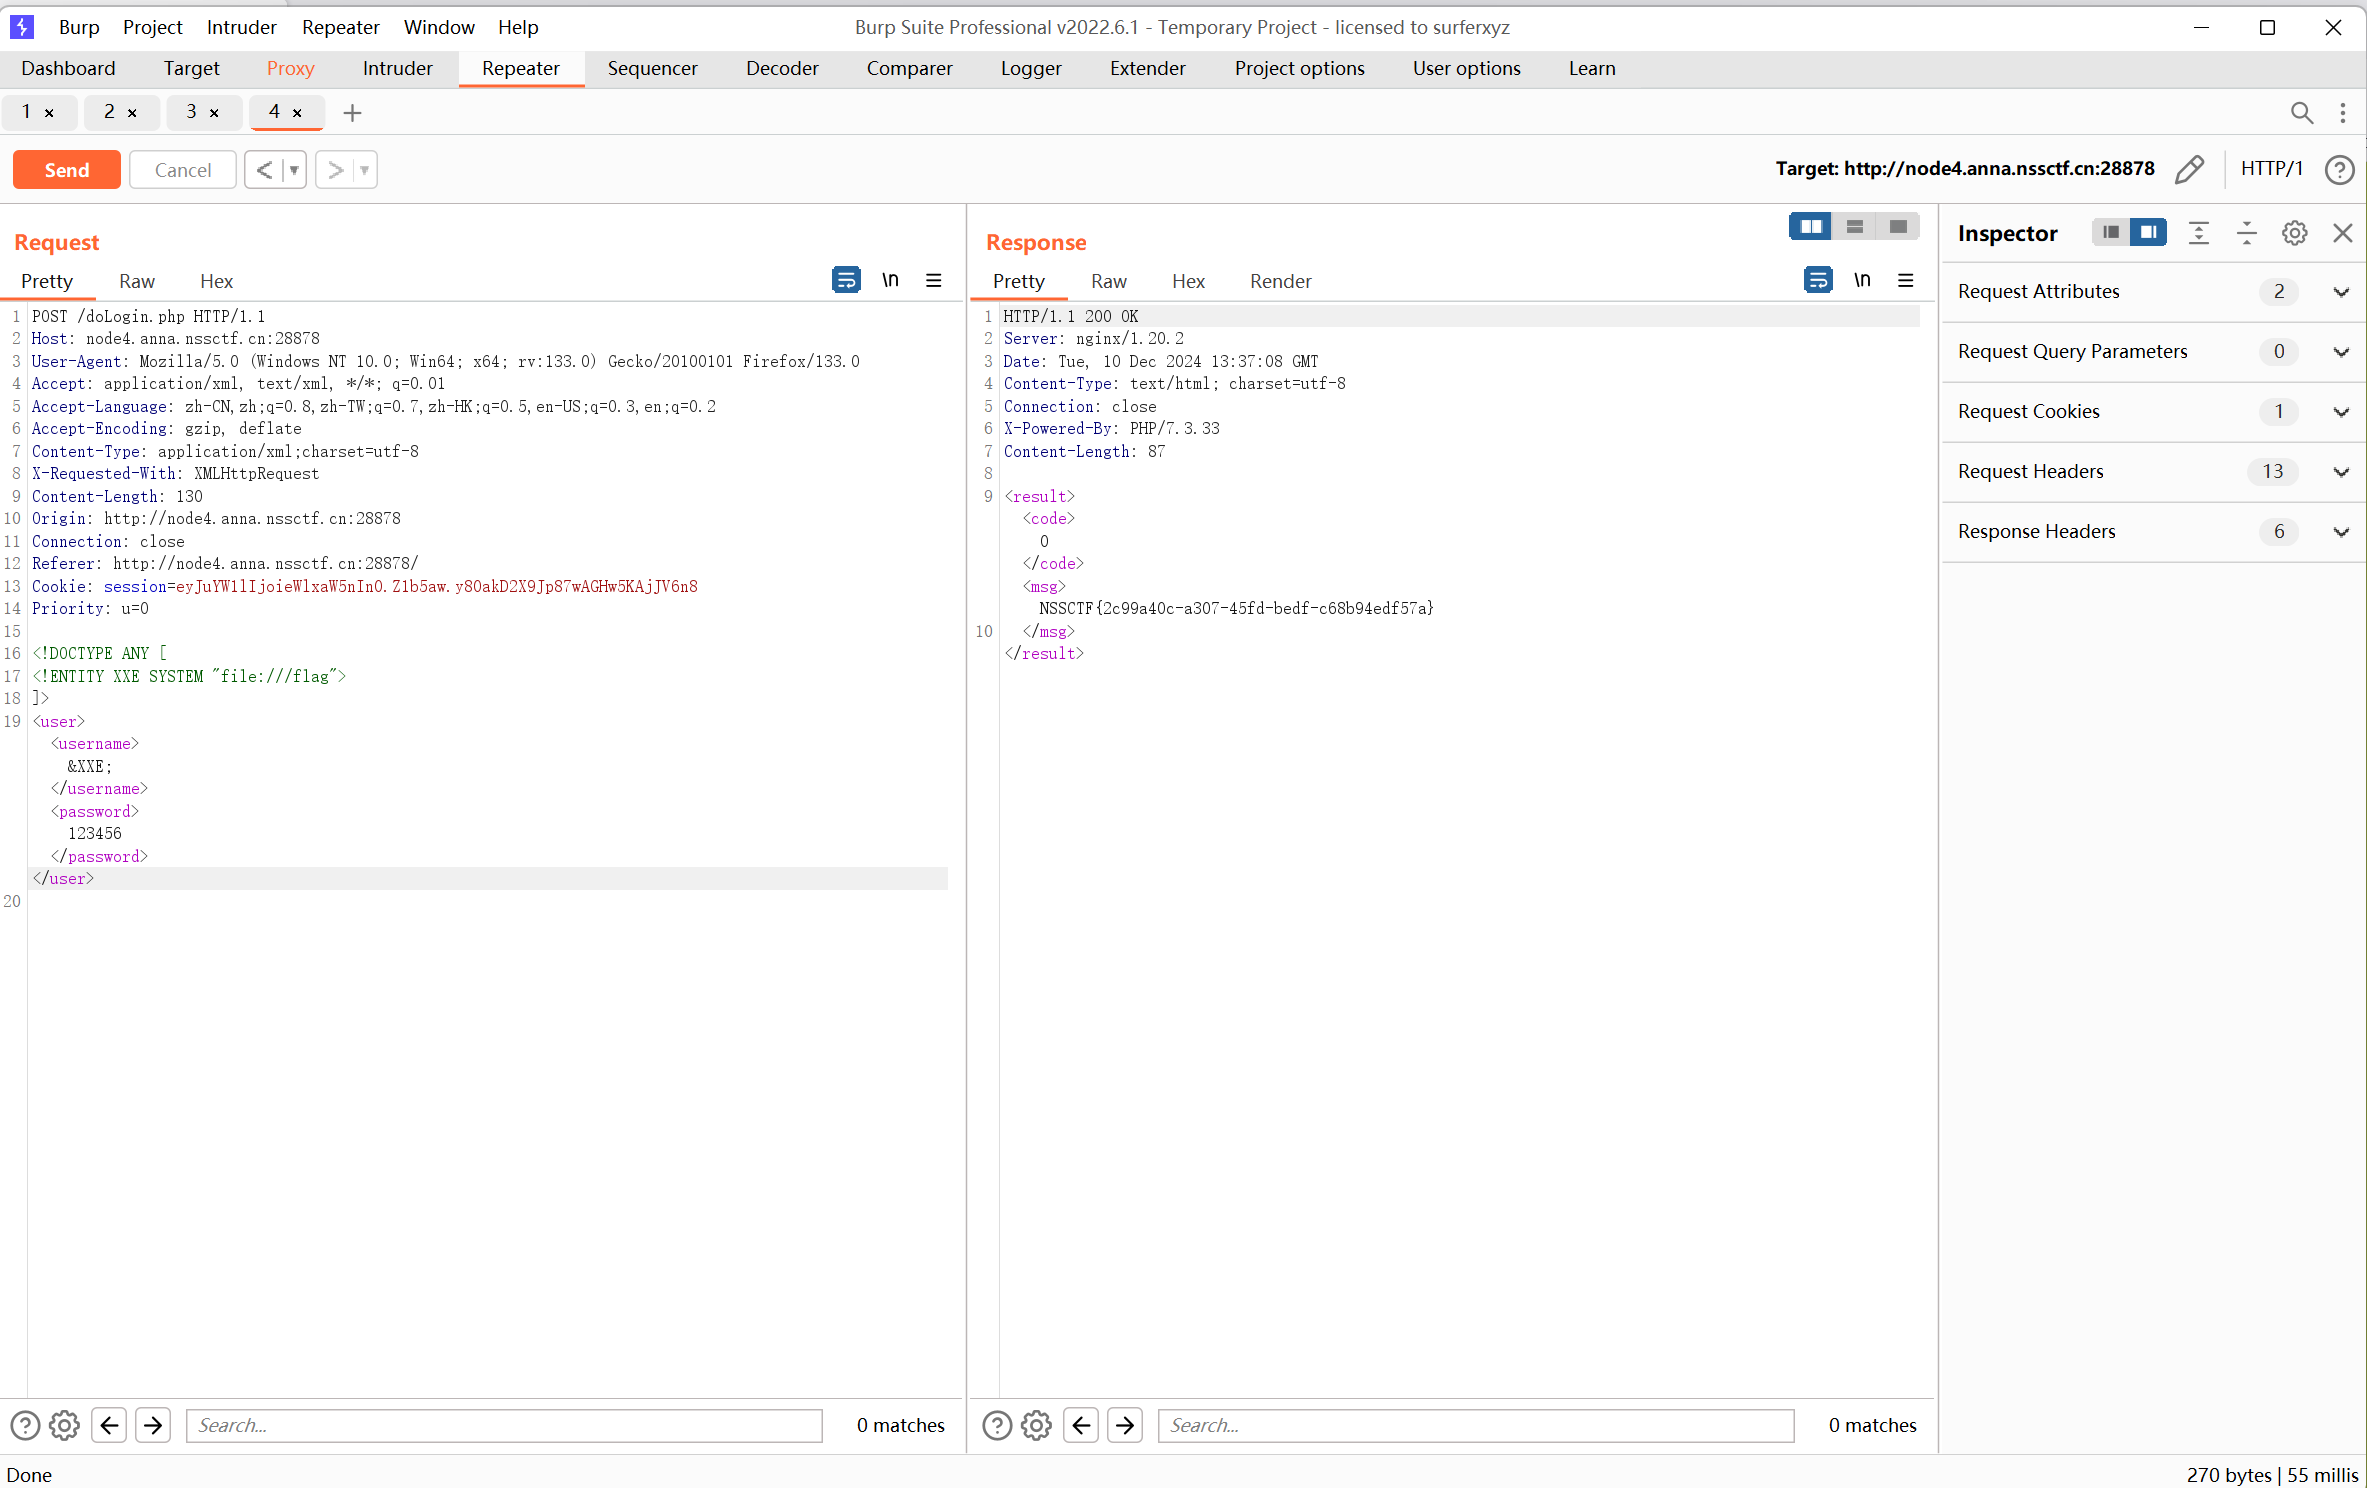Open Response search help icon

coord(997,1425)
